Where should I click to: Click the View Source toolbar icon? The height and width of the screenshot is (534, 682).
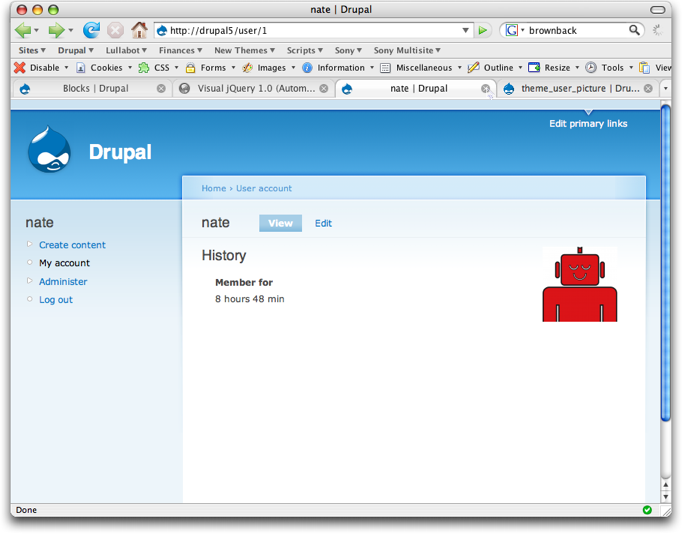point(644,68)
